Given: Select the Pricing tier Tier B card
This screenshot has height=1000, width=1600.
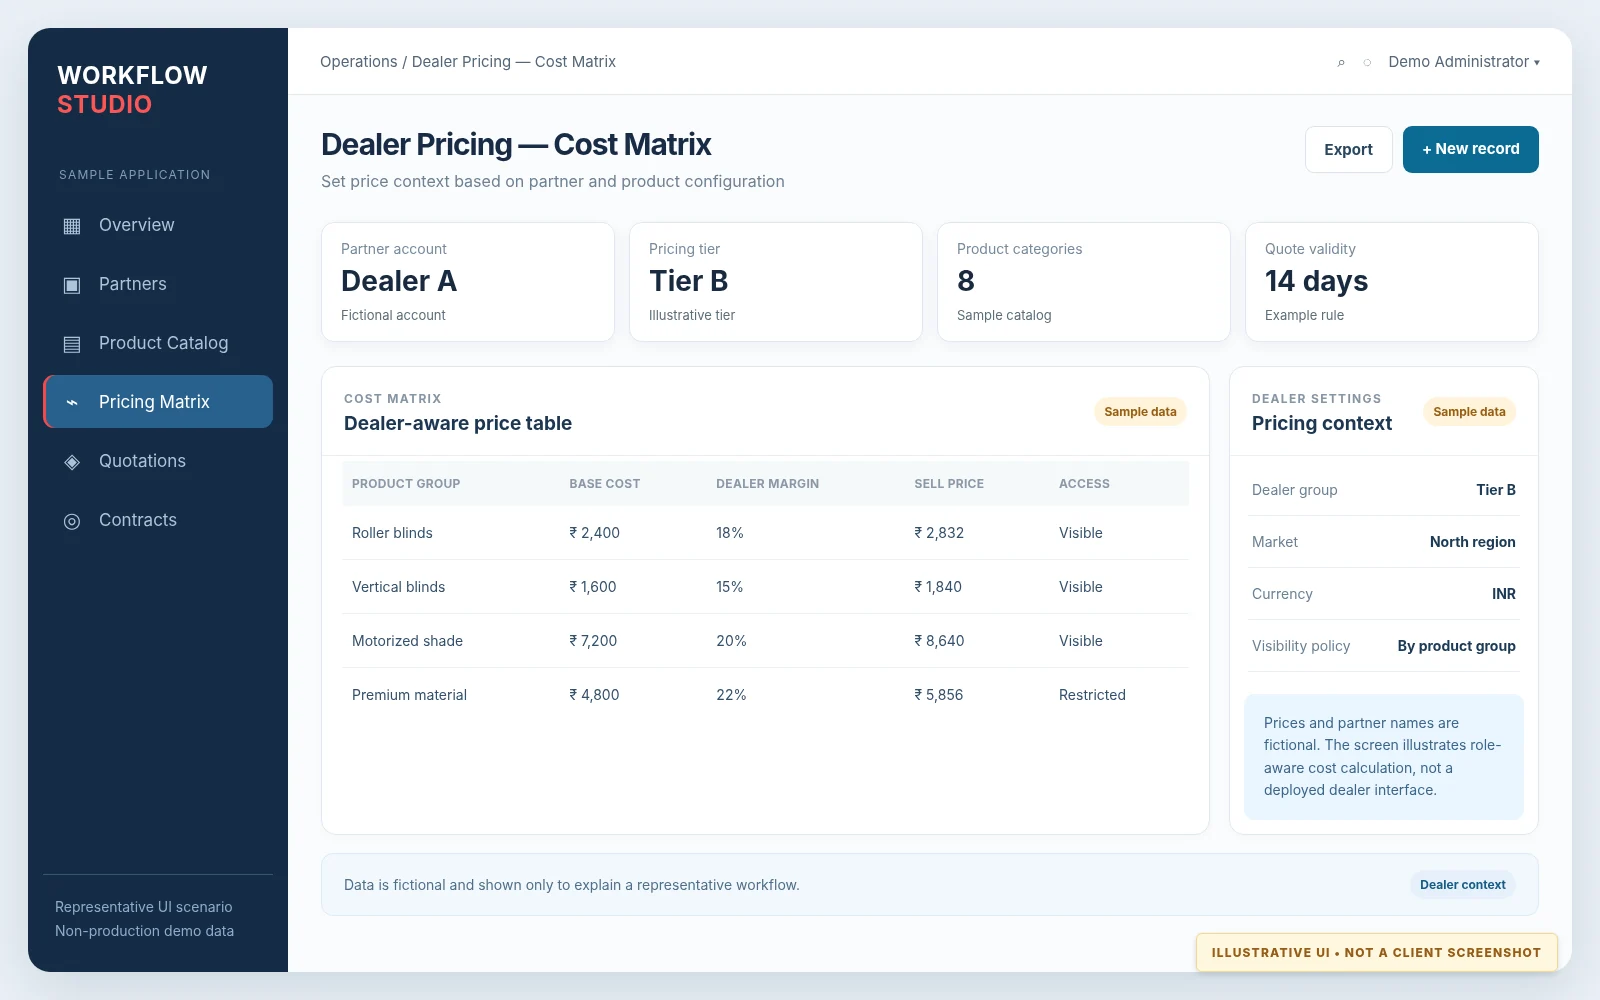Looking at the screenshot, I should (x=776, y=282).
